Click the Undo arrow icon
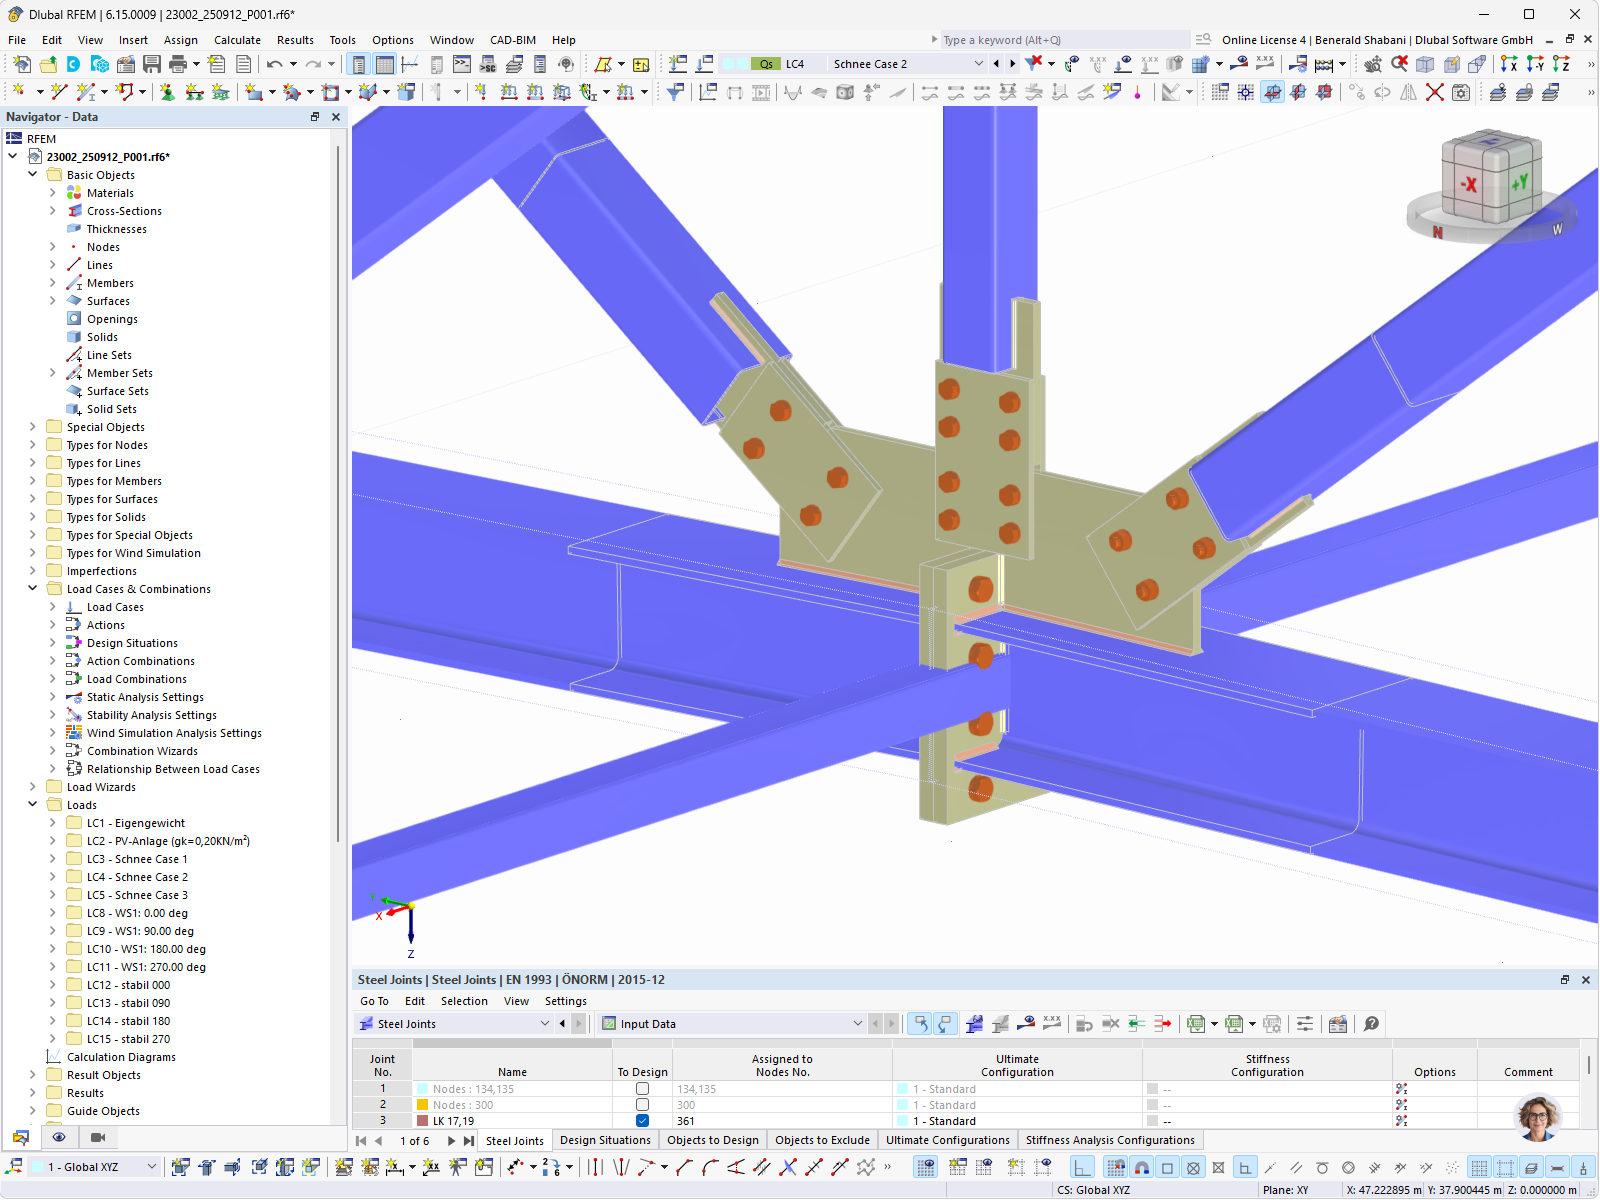 point(274,64)
